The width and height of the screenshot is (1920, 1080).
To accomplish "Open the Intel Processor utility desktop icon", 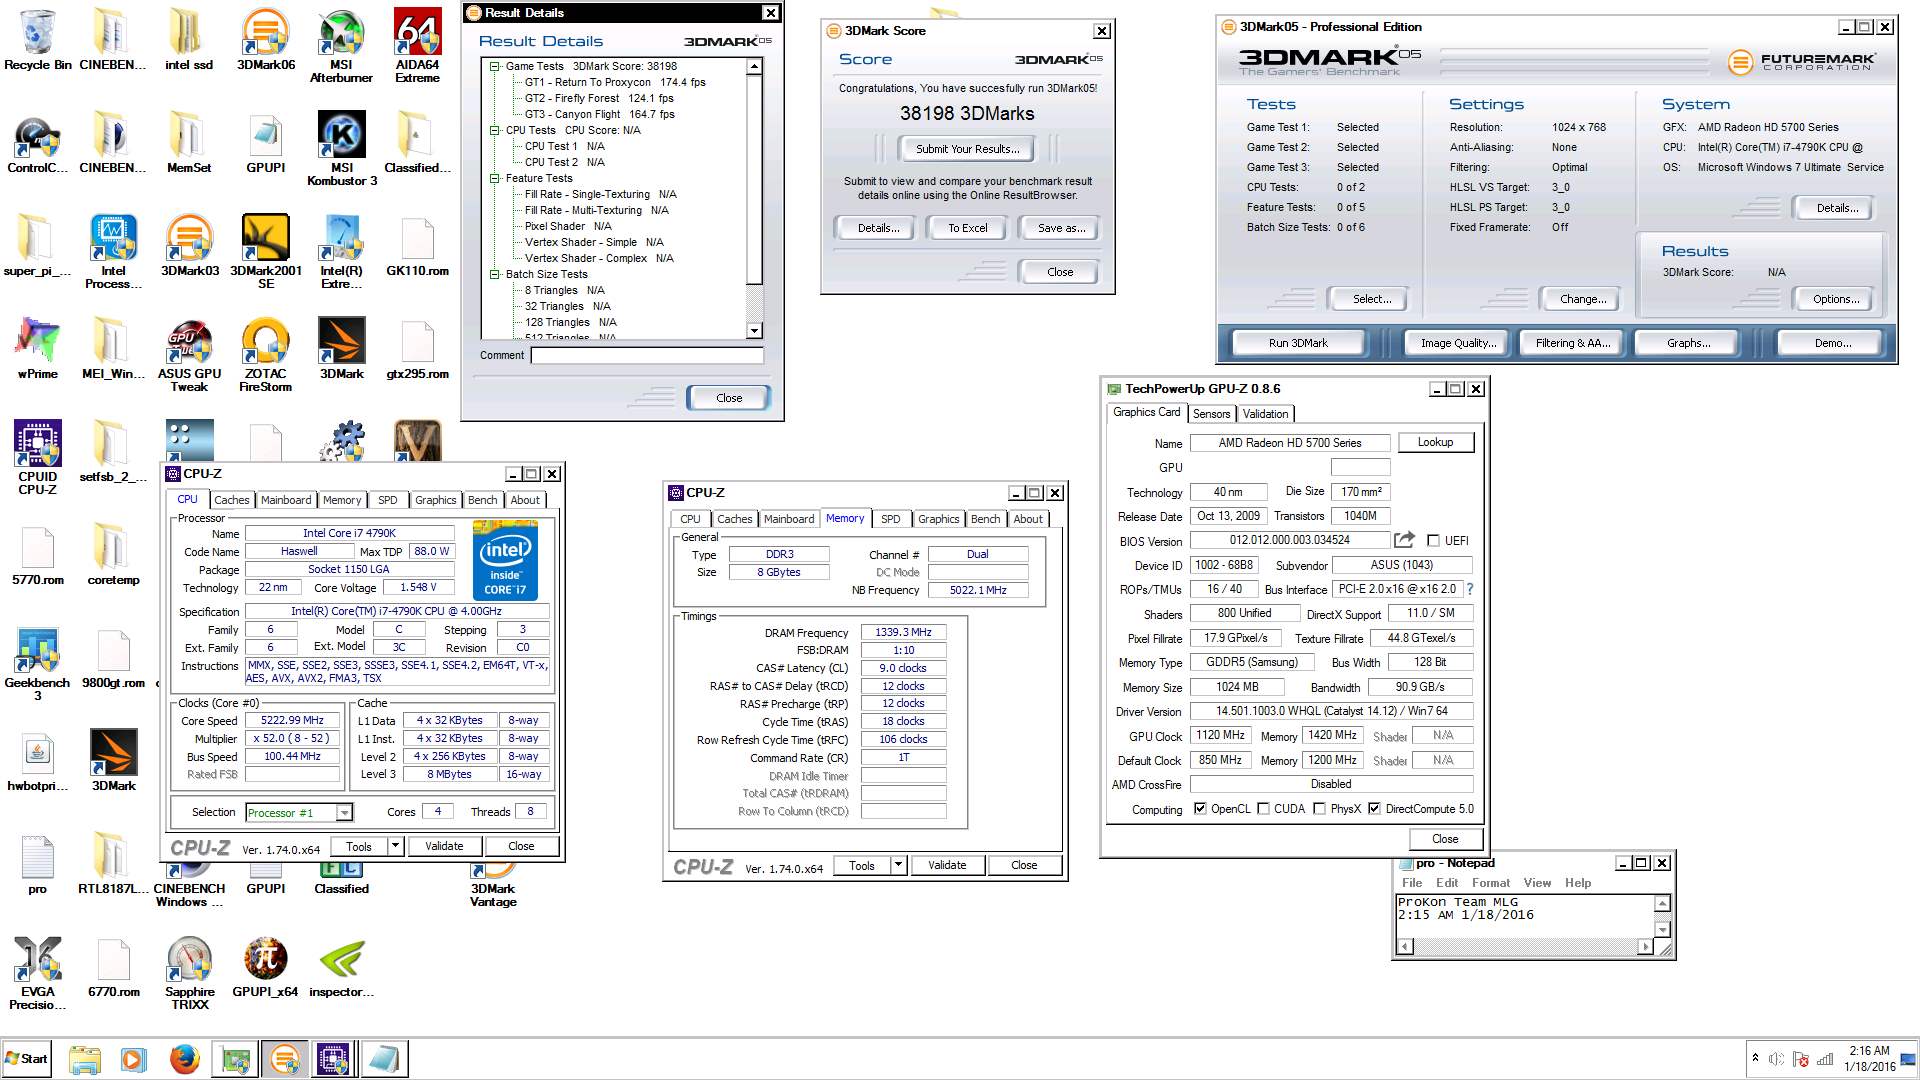I will 113,252.
